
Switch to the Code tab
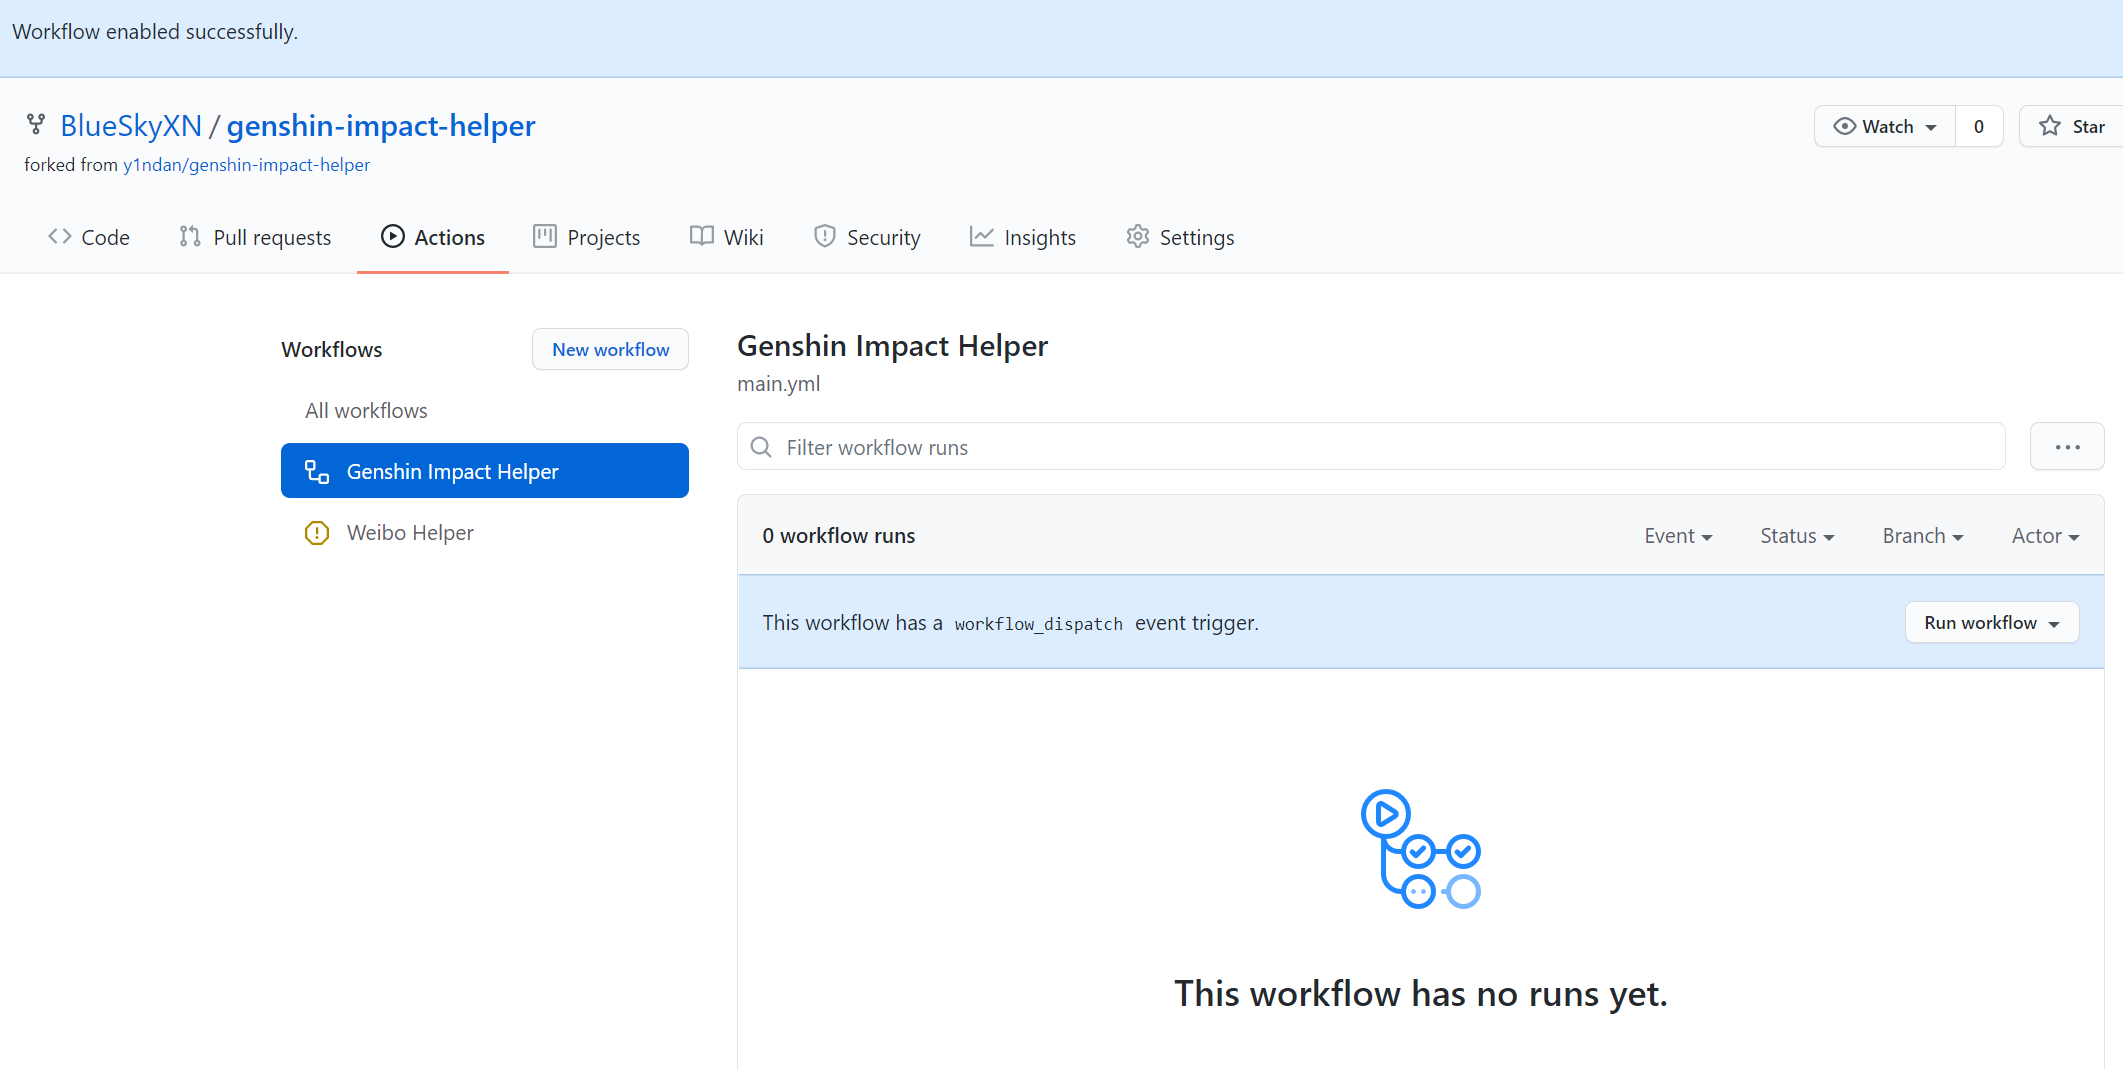tap(89, 237)
